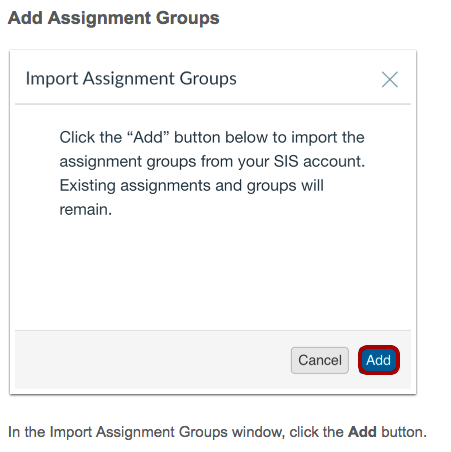Click the text assignments and groups will

[x=222, y=186]
